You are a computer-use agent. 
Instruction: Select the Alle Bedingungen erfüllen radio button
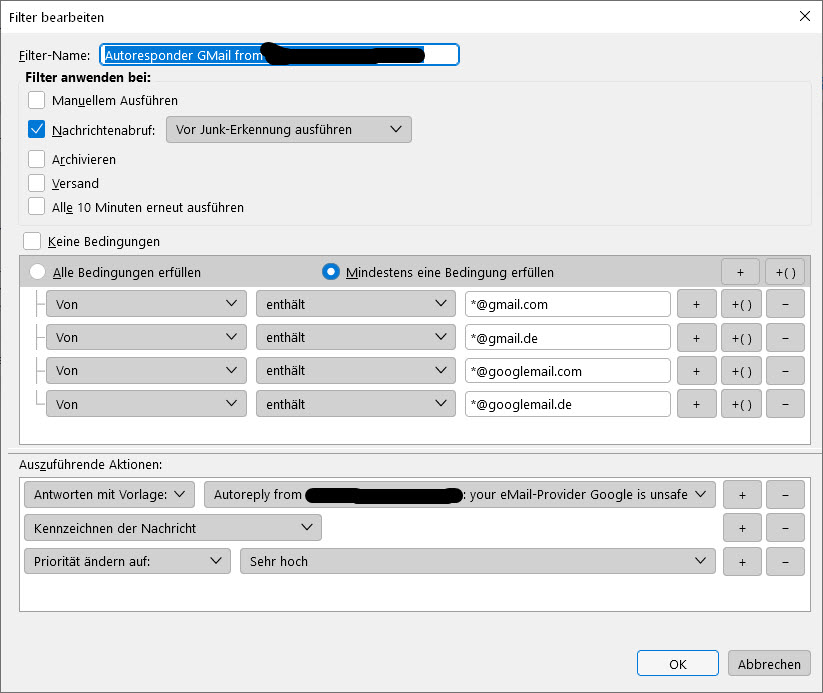(38, 272)
